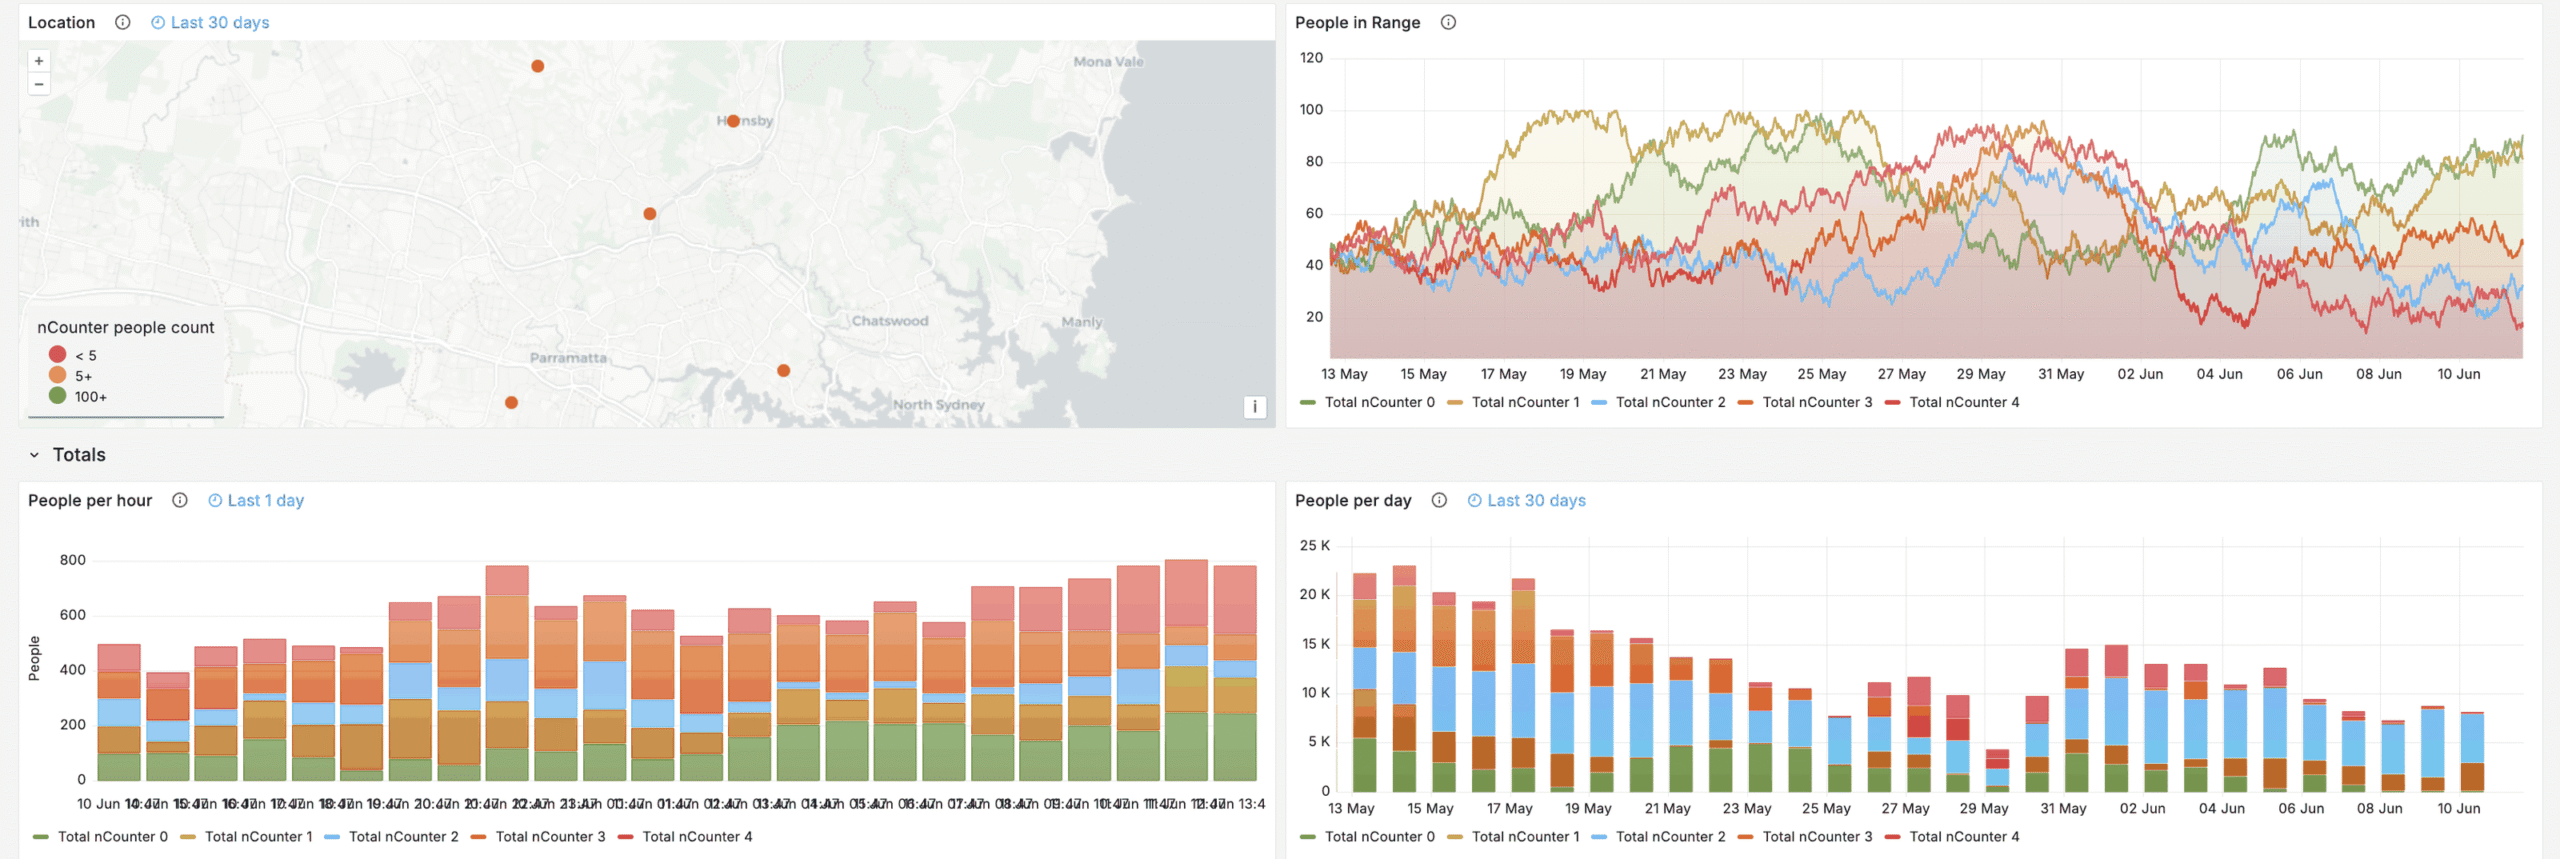2560x859 pixels.
Task: Click the '25 K' y-axis label
Action: (x=1314, y=545)
